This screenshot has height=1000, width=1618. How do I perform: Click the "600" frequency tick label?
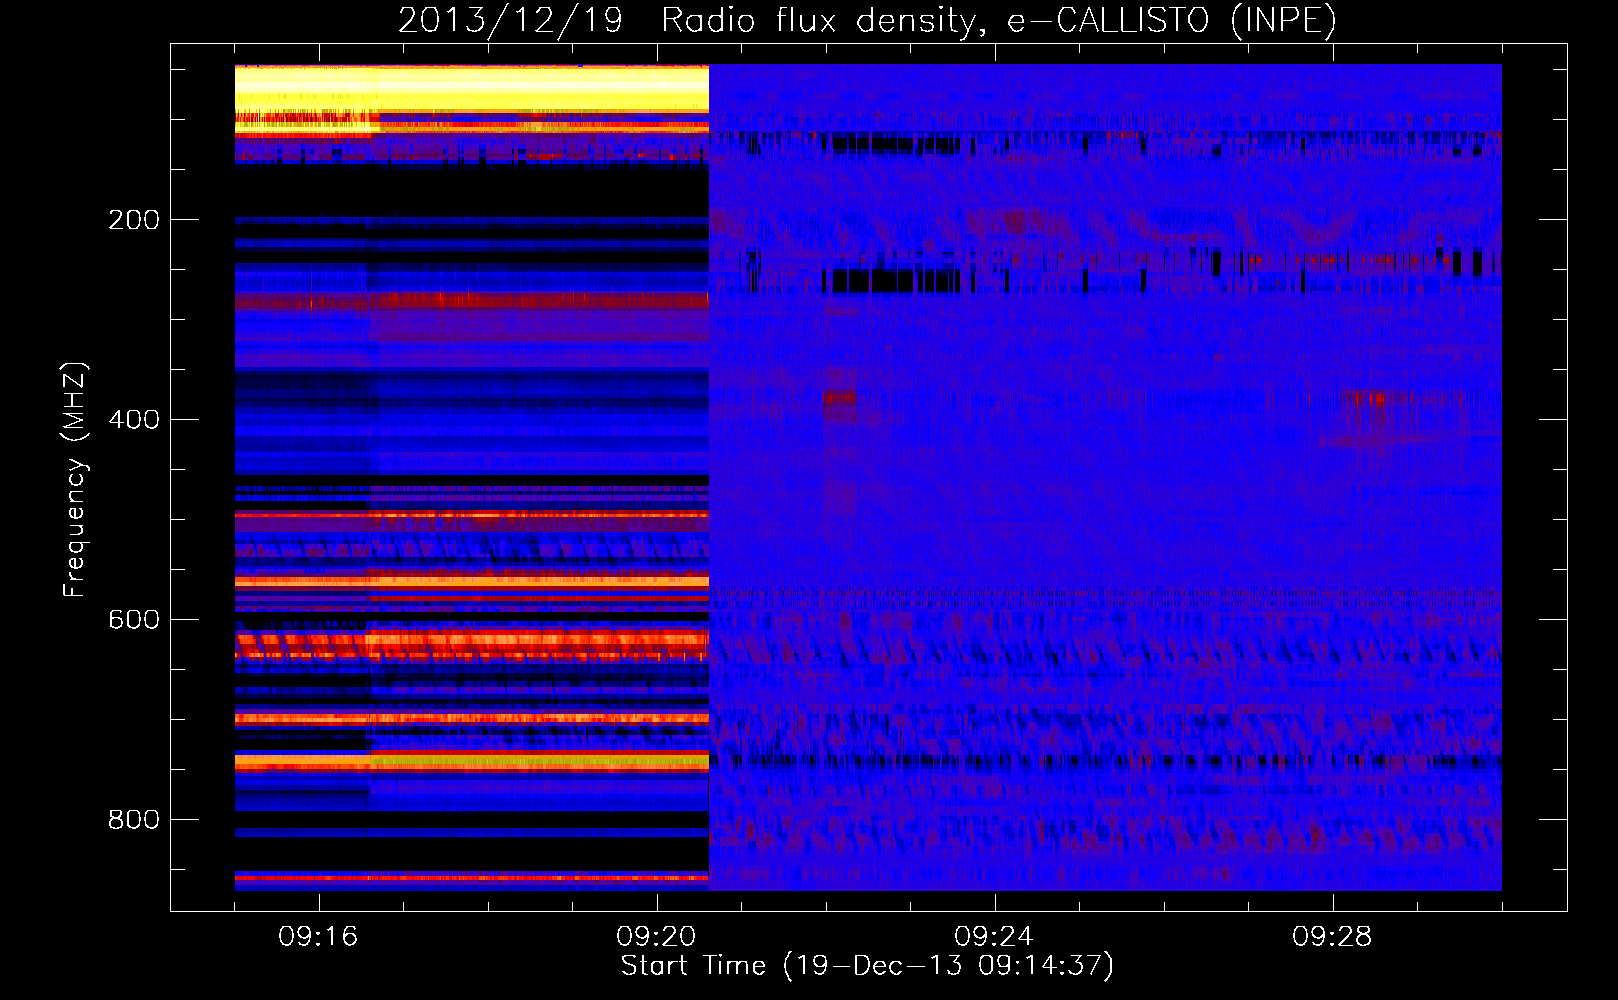(x=134, y=620)
